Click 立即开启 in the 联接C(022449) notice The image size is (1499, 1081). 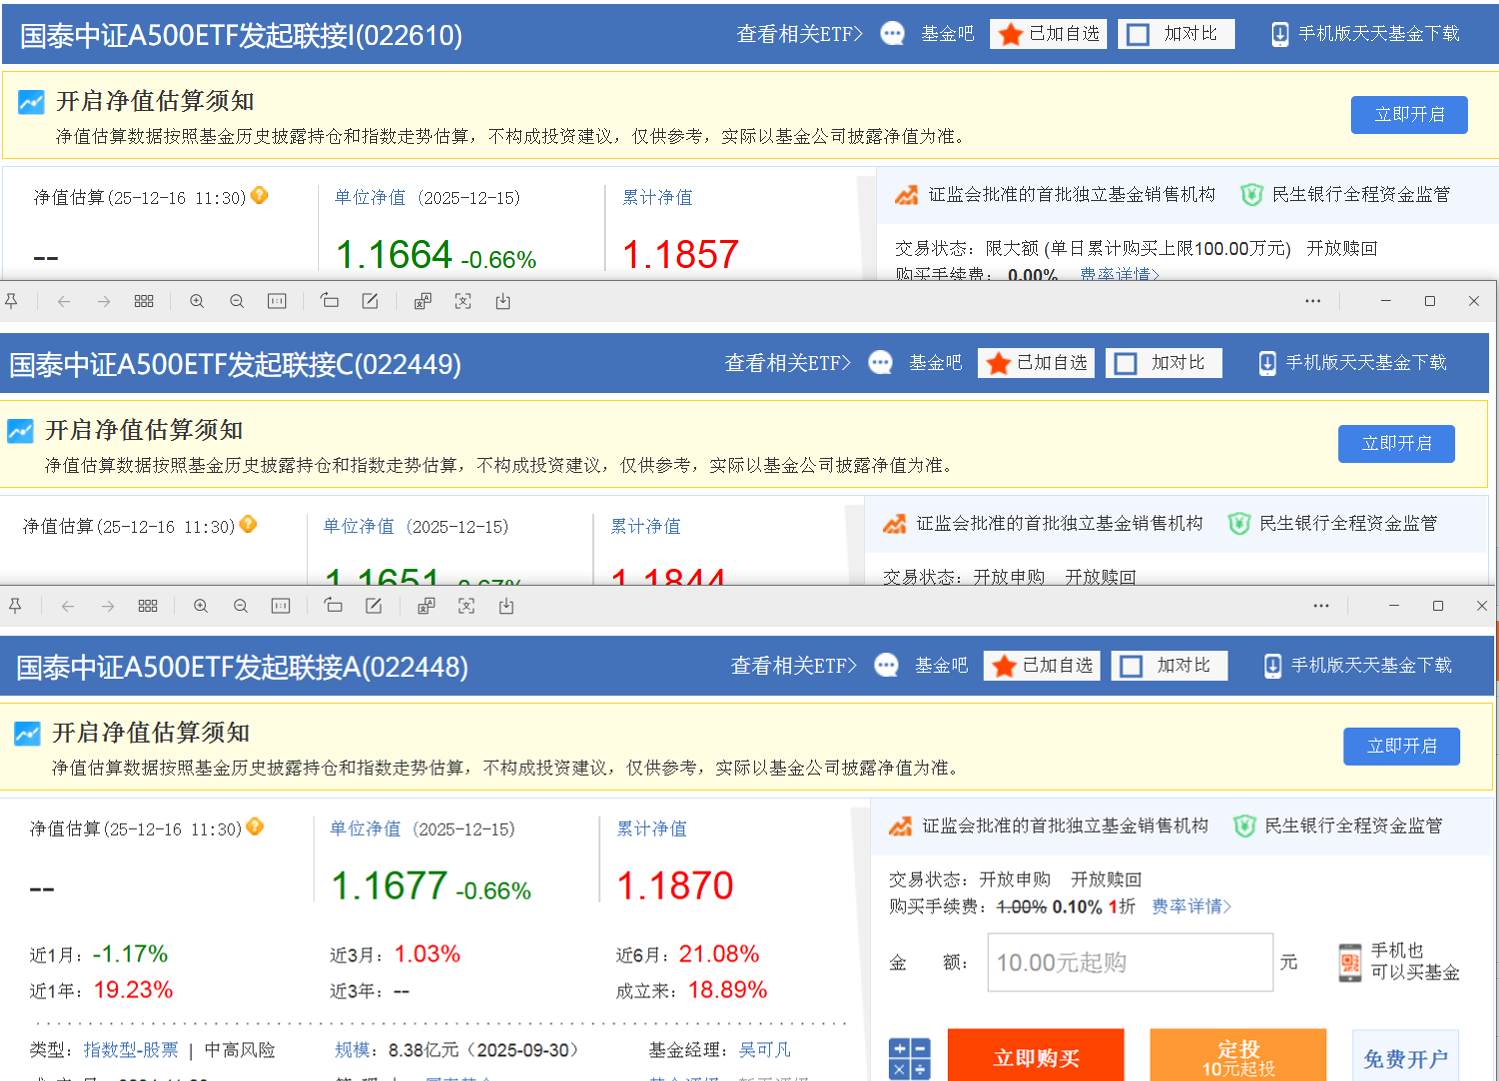[x=1396, y=444]
